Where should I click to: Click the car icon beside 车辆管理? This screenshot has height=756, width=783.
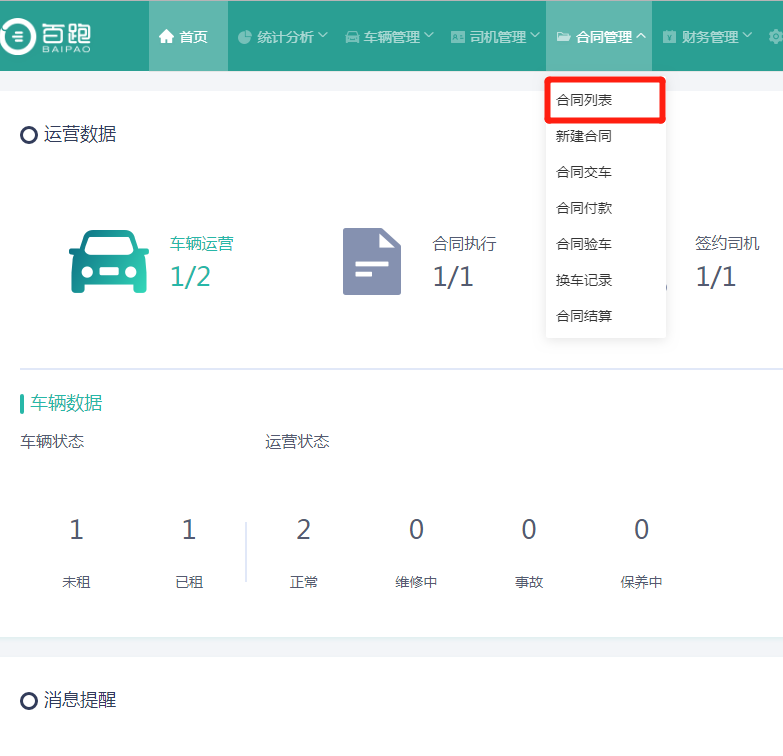352,37
